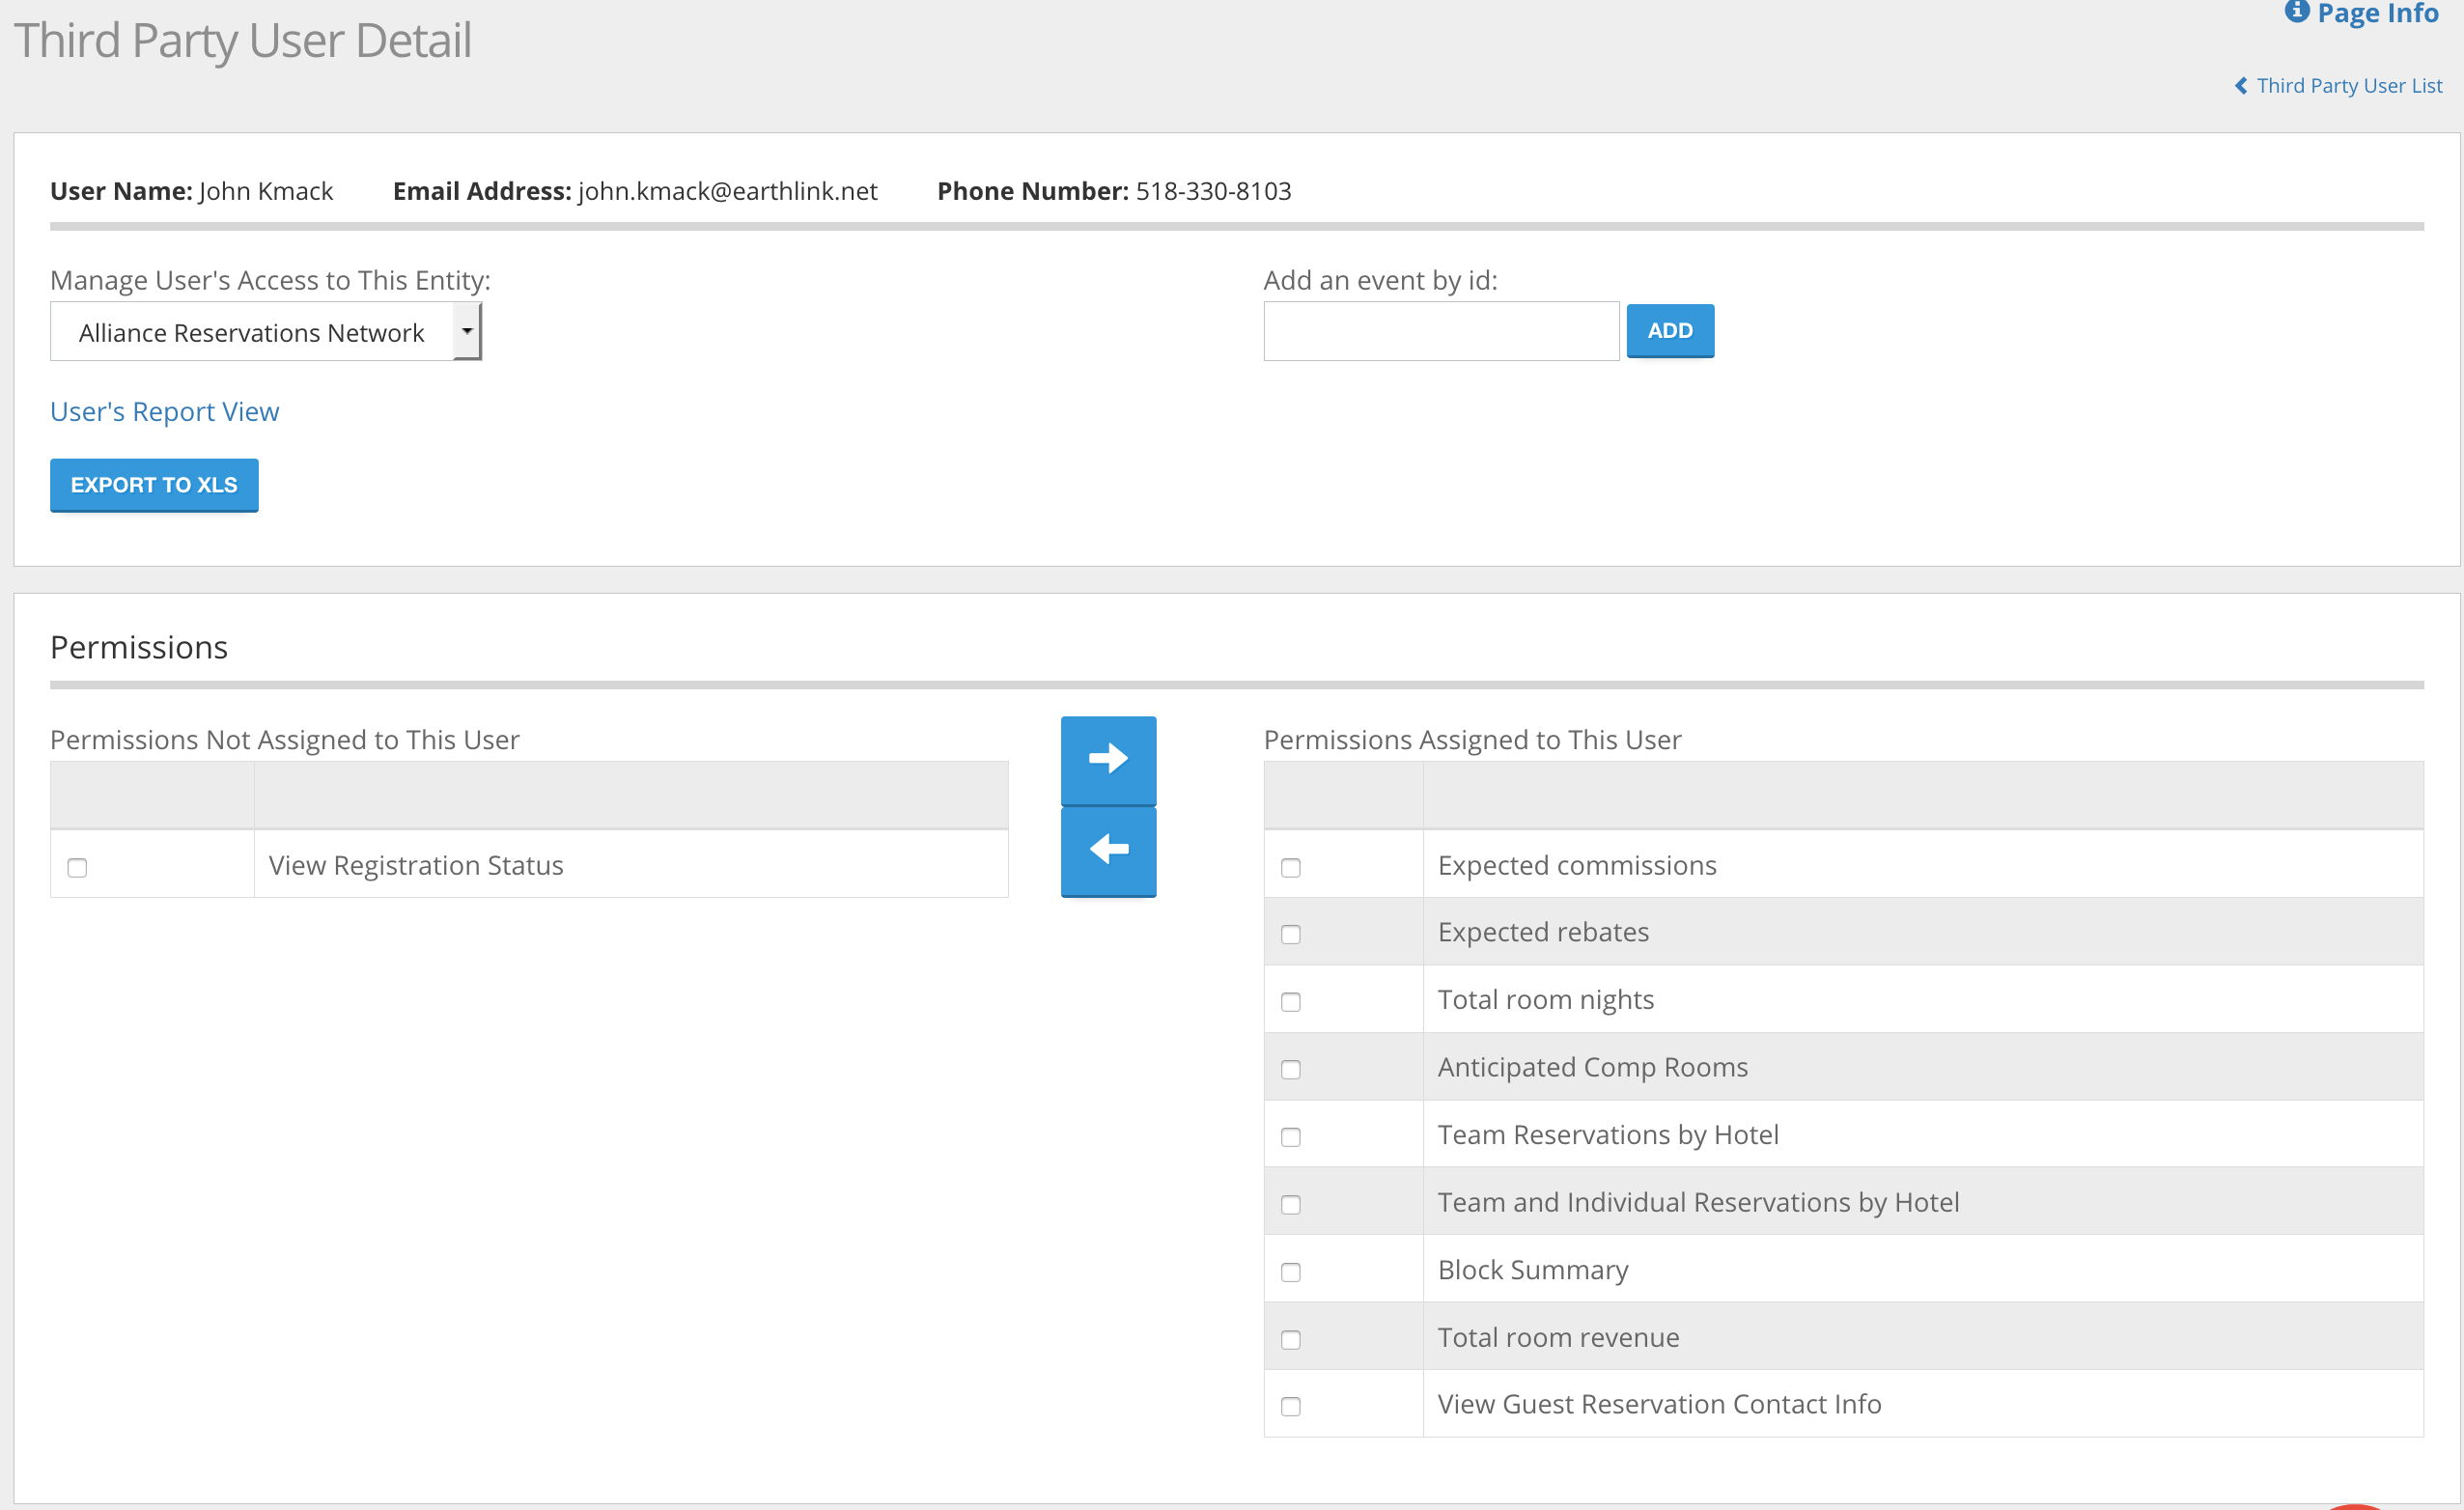Screen dimensions: 2464x1510
Task: Click the ADD event button
Action: (1669, 331)
